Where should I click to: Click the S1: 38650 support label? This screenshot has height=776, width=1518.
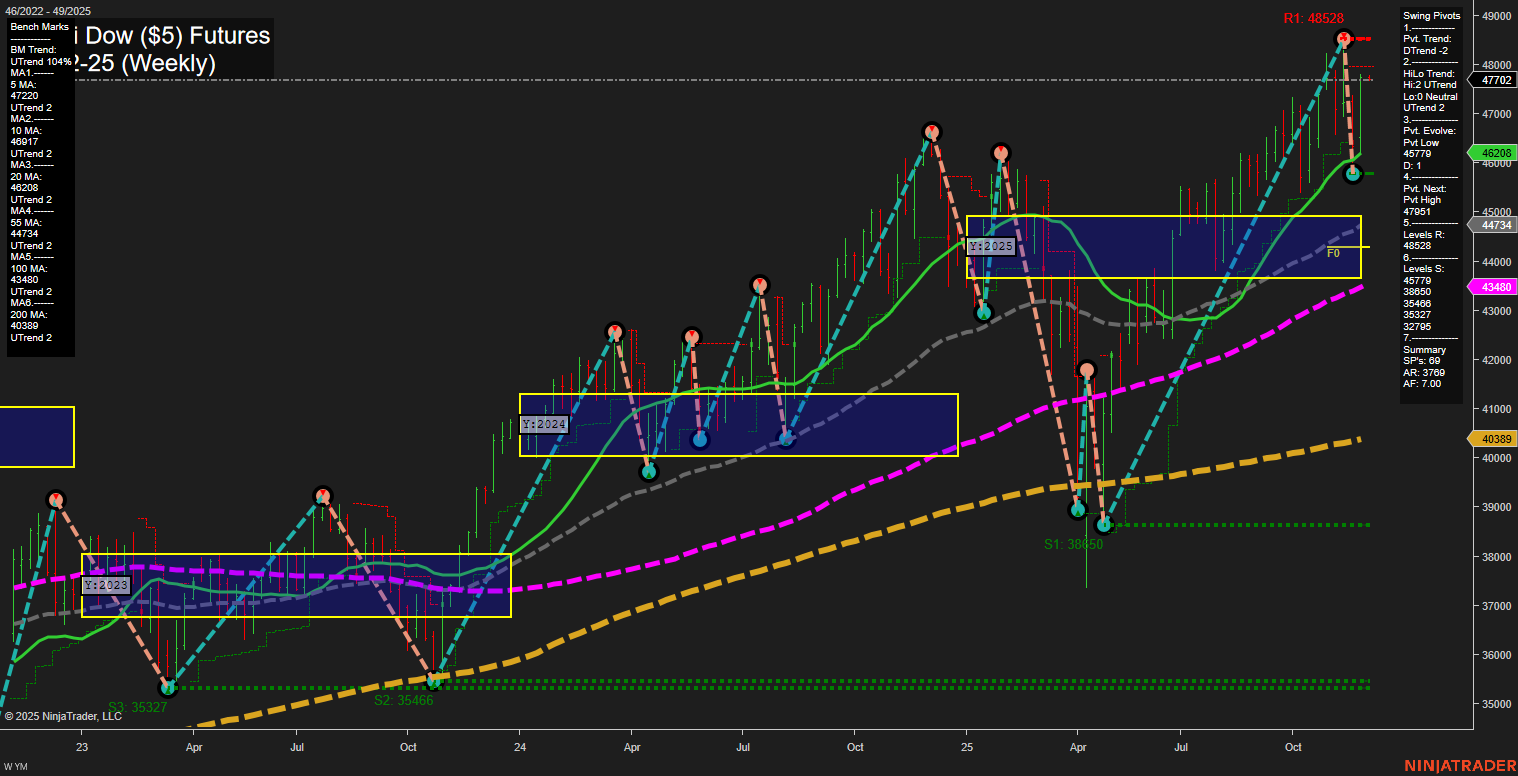(1073, 544)
